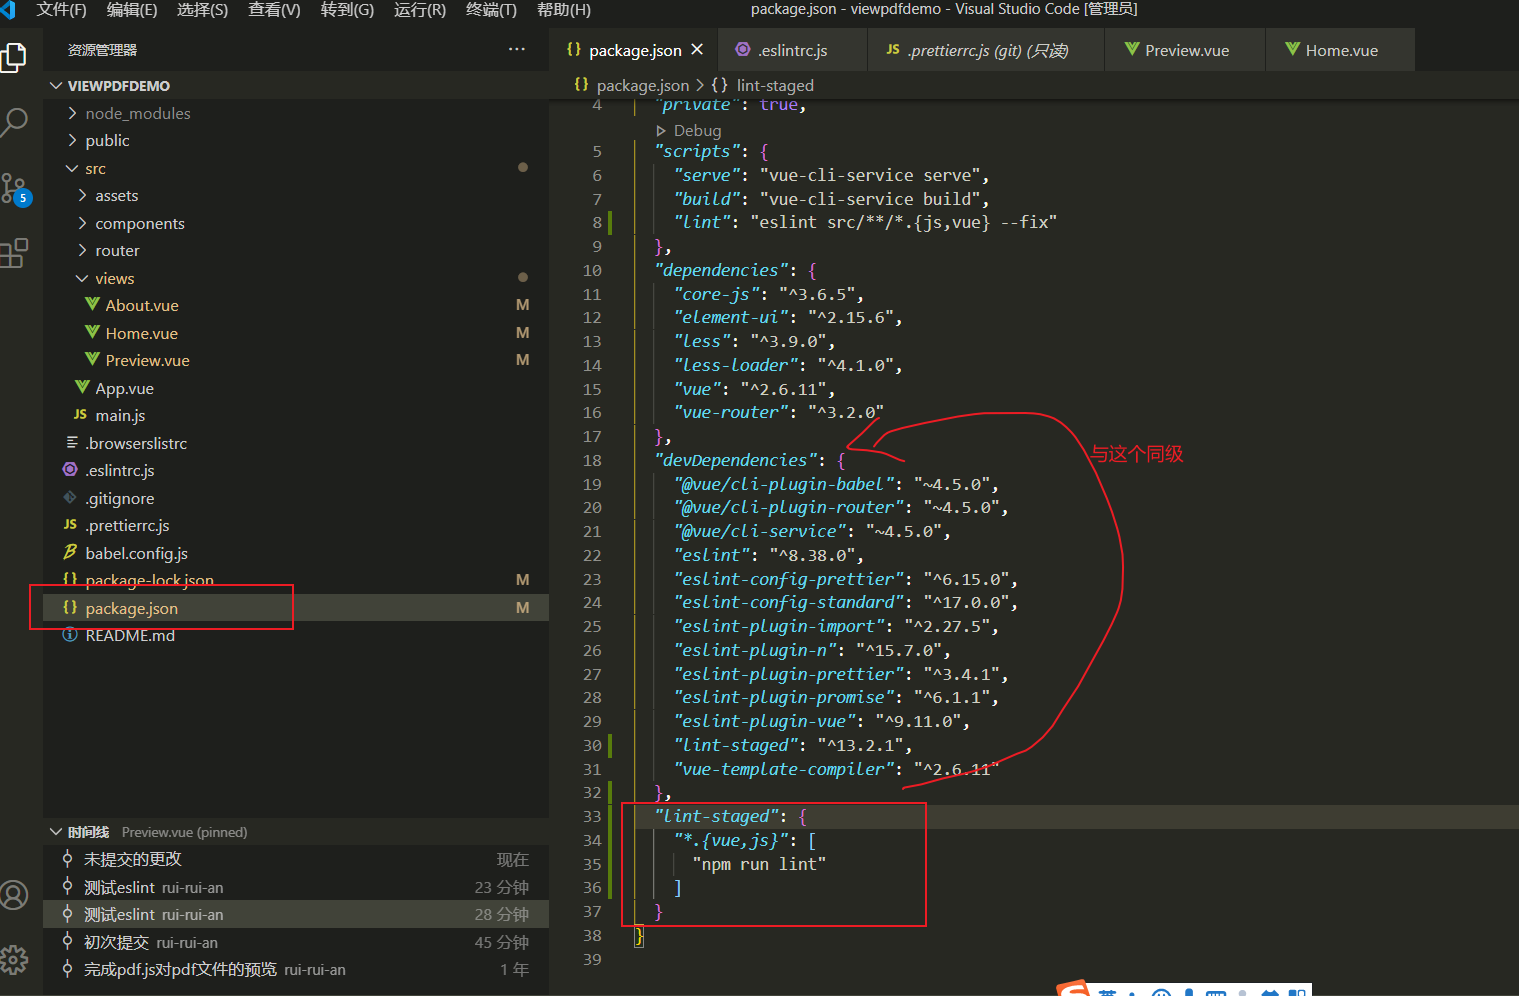This screenshot has width=1519, height=996.
Task: Open the 终端(T) menu
Action: 491,9
